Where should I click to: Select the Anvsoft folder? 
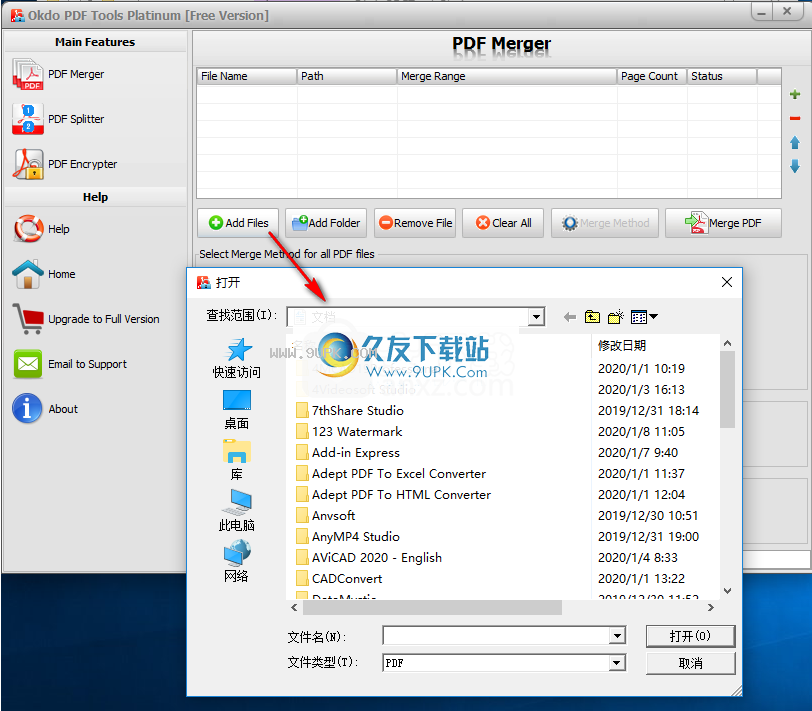[x=326, y=516]
